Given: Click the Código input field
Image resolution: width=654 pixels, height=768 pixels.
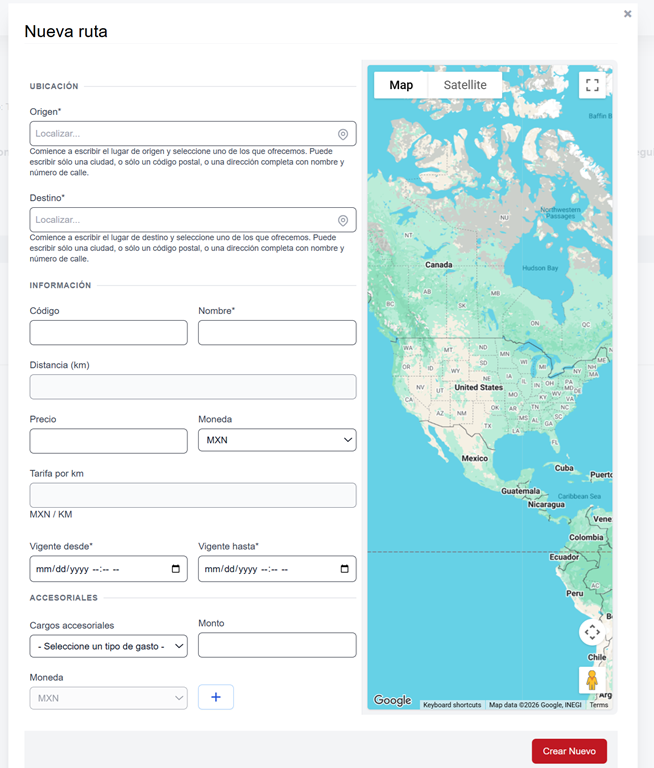Looking at the screenshot, I should click(108, 333).
